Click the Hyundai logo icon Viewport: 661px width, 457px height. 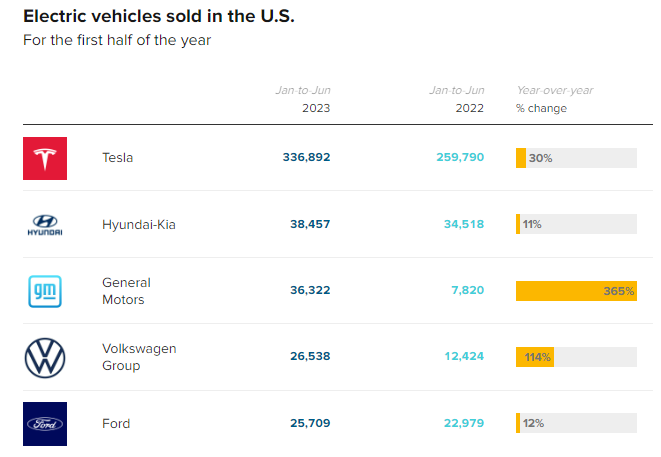point(45,225)
